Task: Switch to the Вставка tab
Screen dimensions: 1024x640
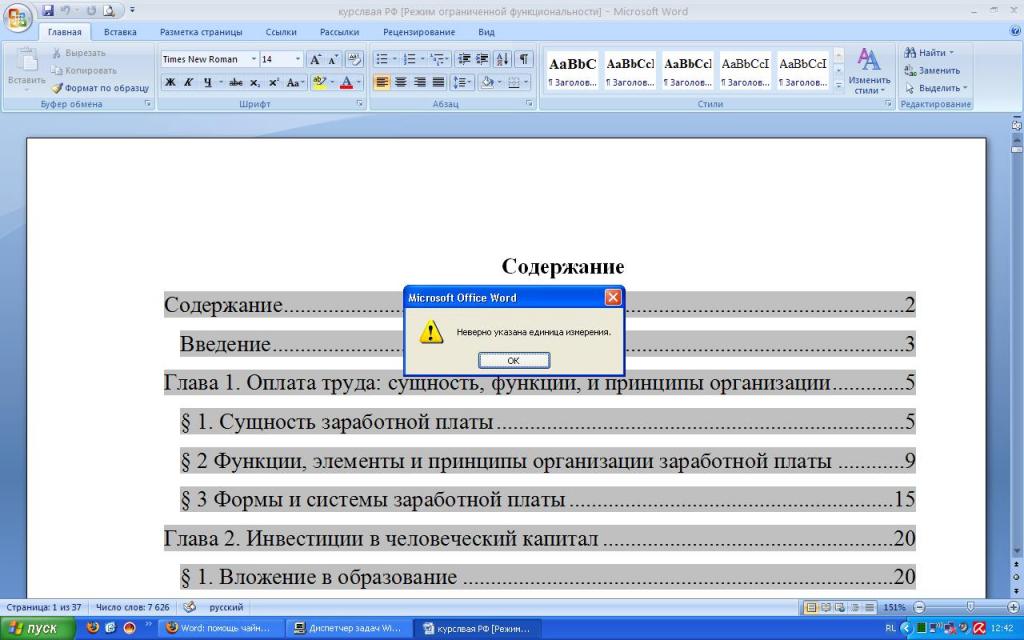Action: coord(120,32)
